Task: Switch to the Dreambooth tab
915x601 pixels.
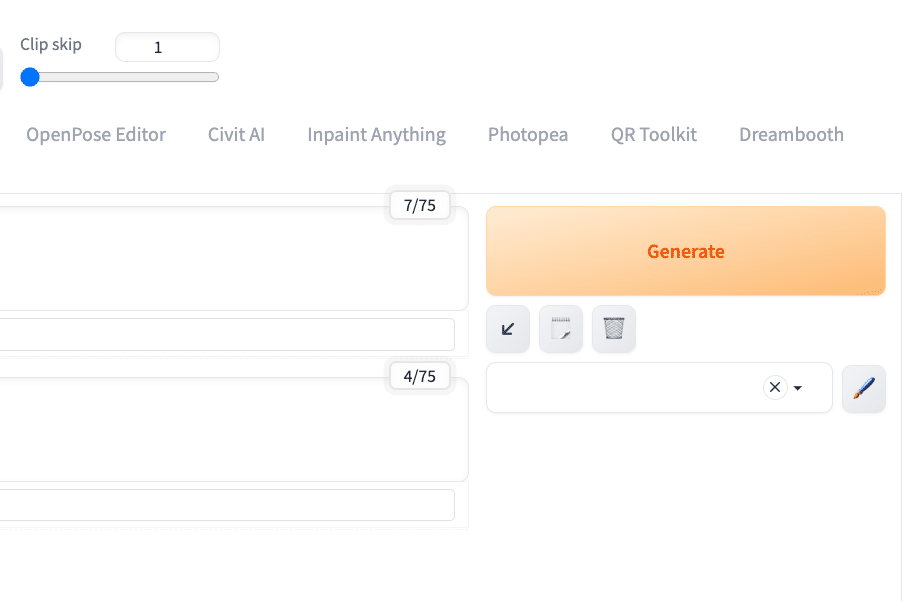Action: pos(791,135)
